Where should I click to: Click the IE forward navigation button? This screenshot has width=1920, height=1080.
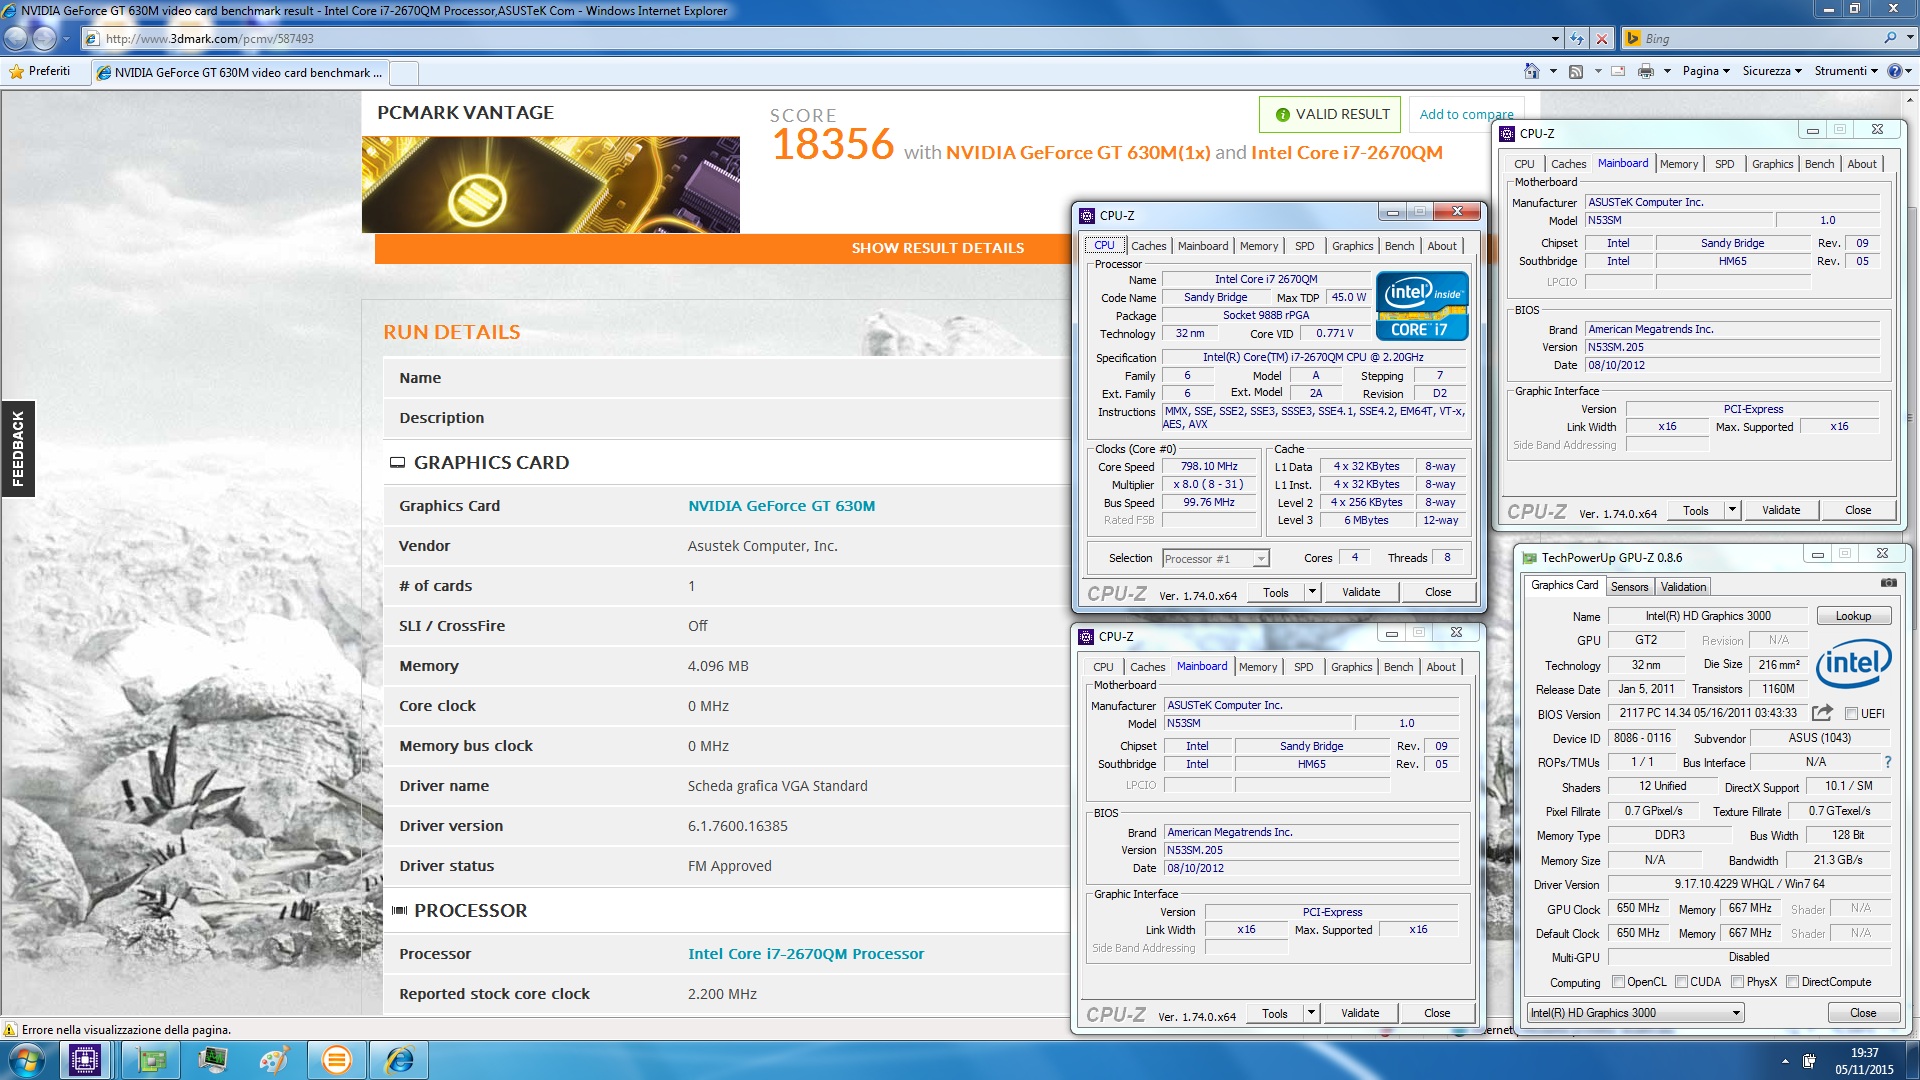45,38
